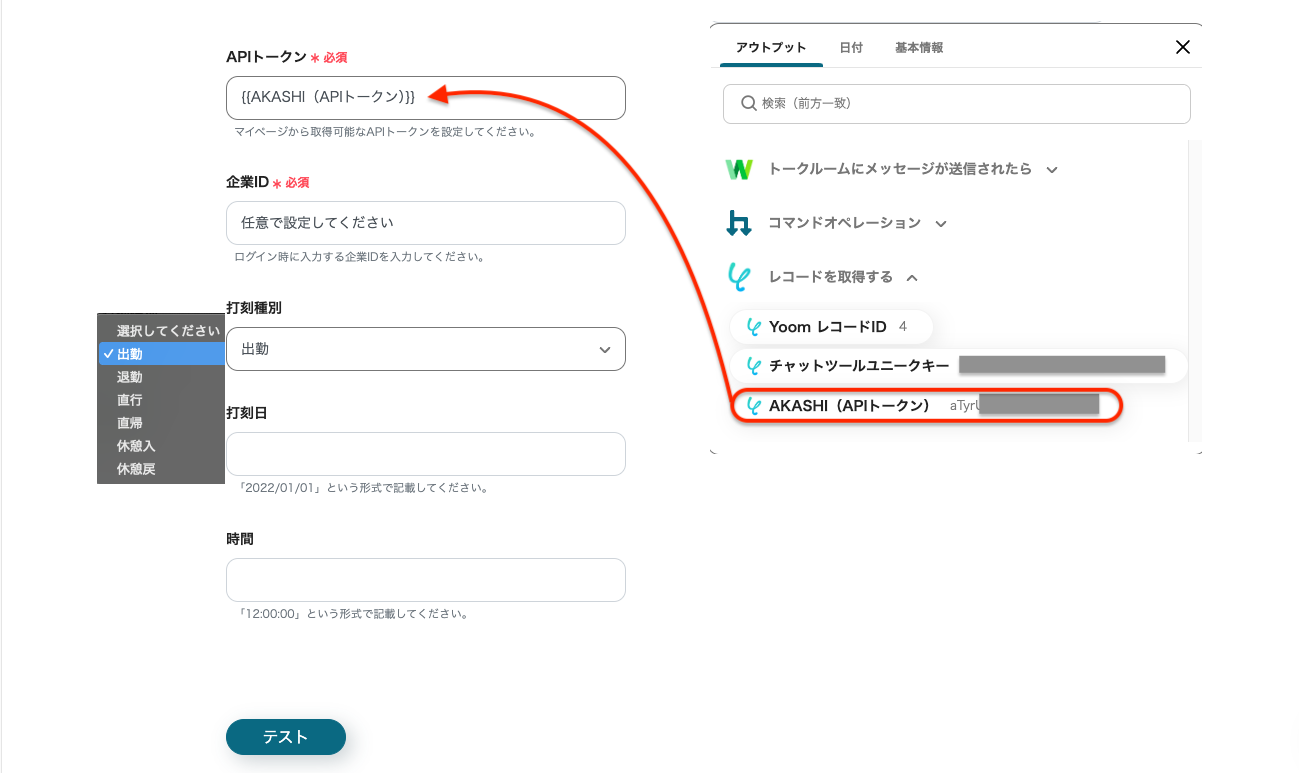Click the scrollbar of the output list
The height and width of the screenshot is (773, 1299).
coord(1195,290)
